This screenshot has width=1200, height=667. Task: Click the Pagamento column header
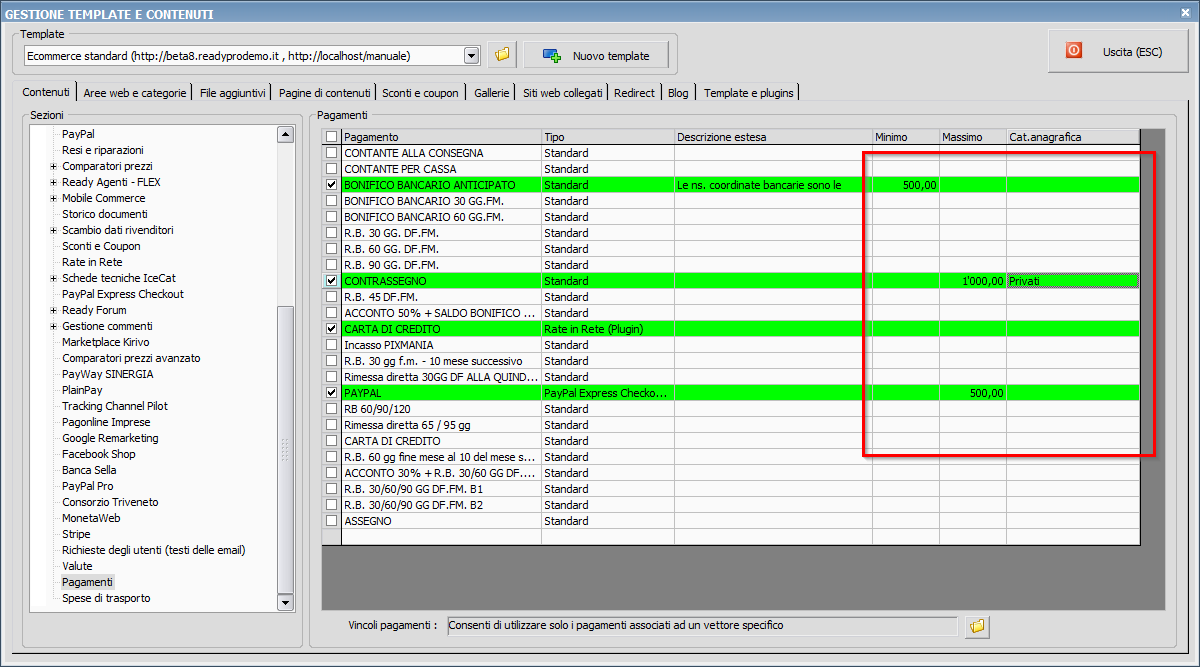[441, 137]
